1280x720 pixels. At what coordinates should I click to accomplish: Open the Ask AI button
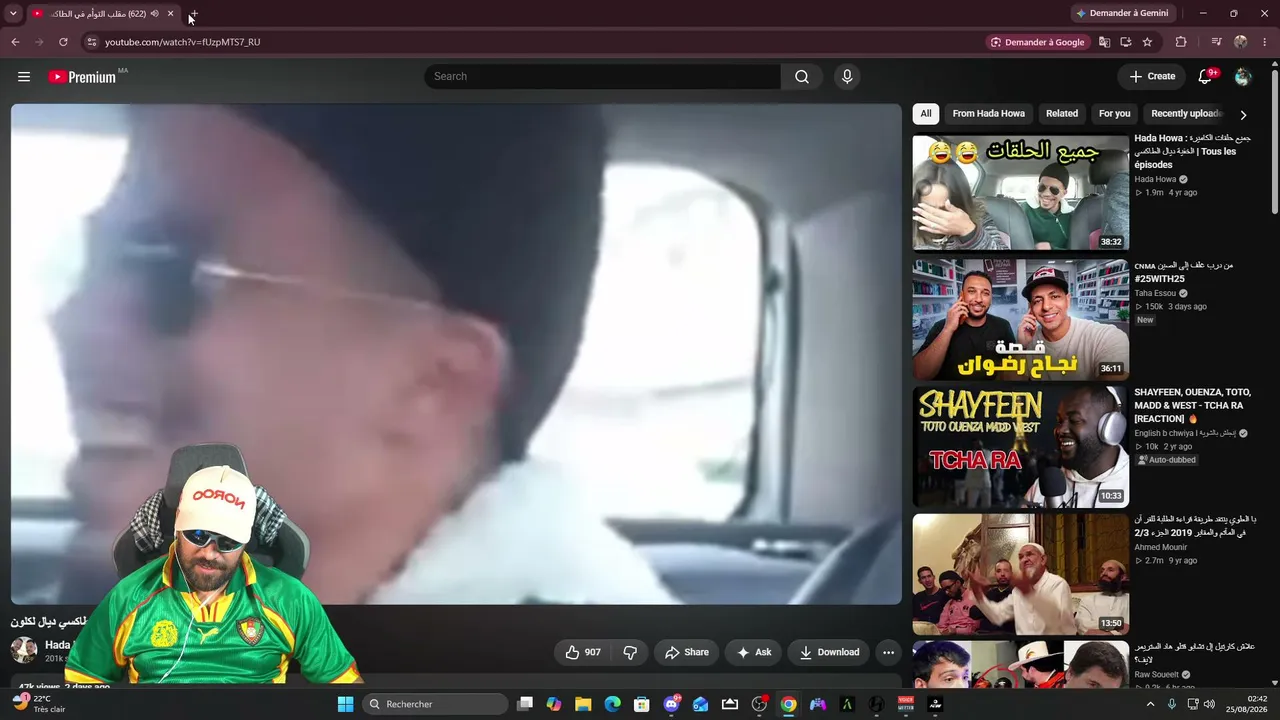click(x=754, y=652)
